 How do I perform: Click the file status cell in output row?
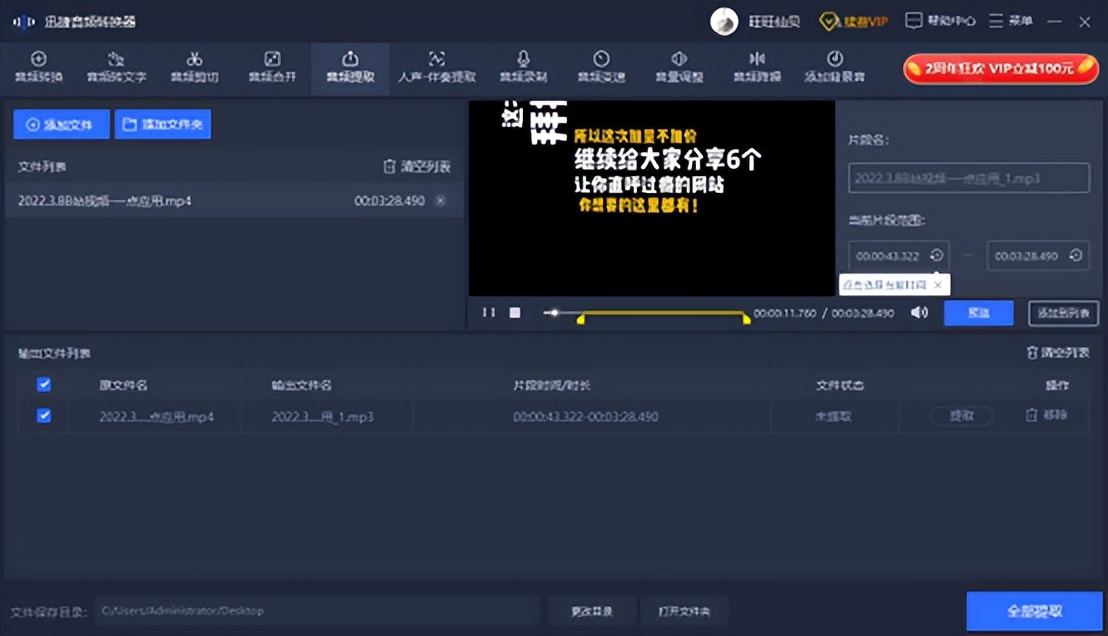(834, 417)
